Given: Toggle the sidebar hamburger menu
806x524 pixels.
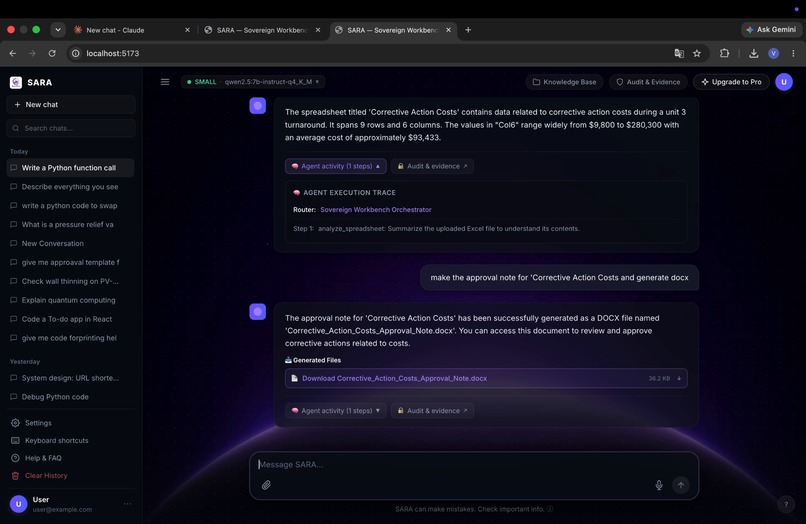Looking at the screenshot, I should point(165,82).
